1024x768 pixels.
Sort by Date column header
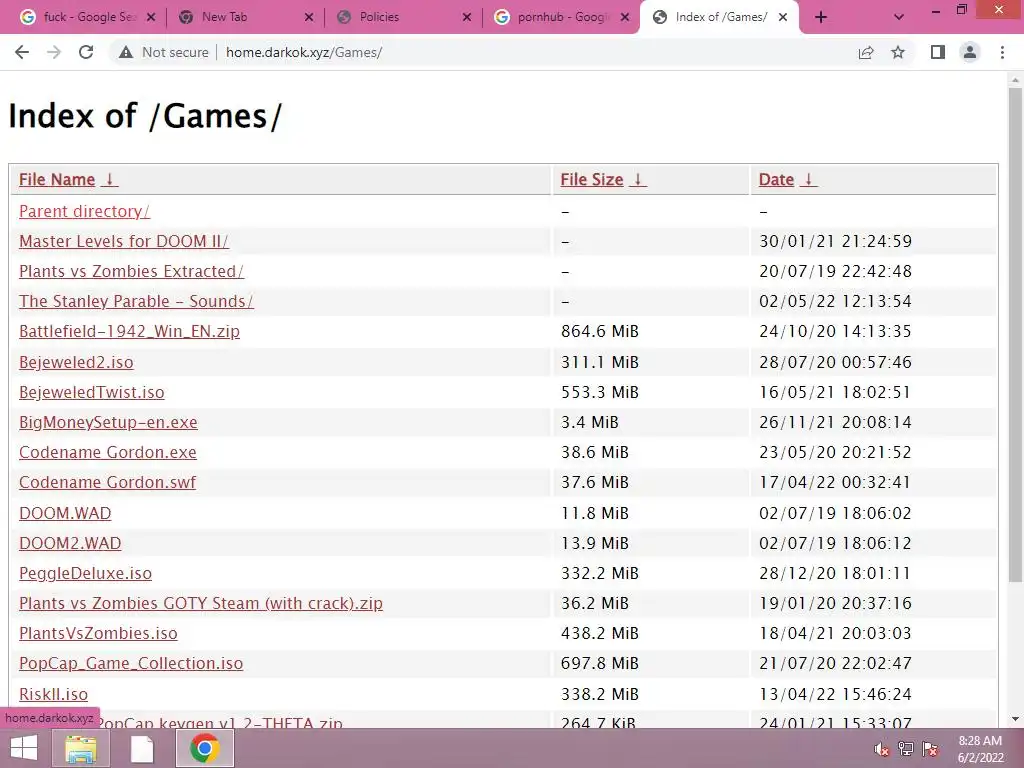[x=787, y=180]
